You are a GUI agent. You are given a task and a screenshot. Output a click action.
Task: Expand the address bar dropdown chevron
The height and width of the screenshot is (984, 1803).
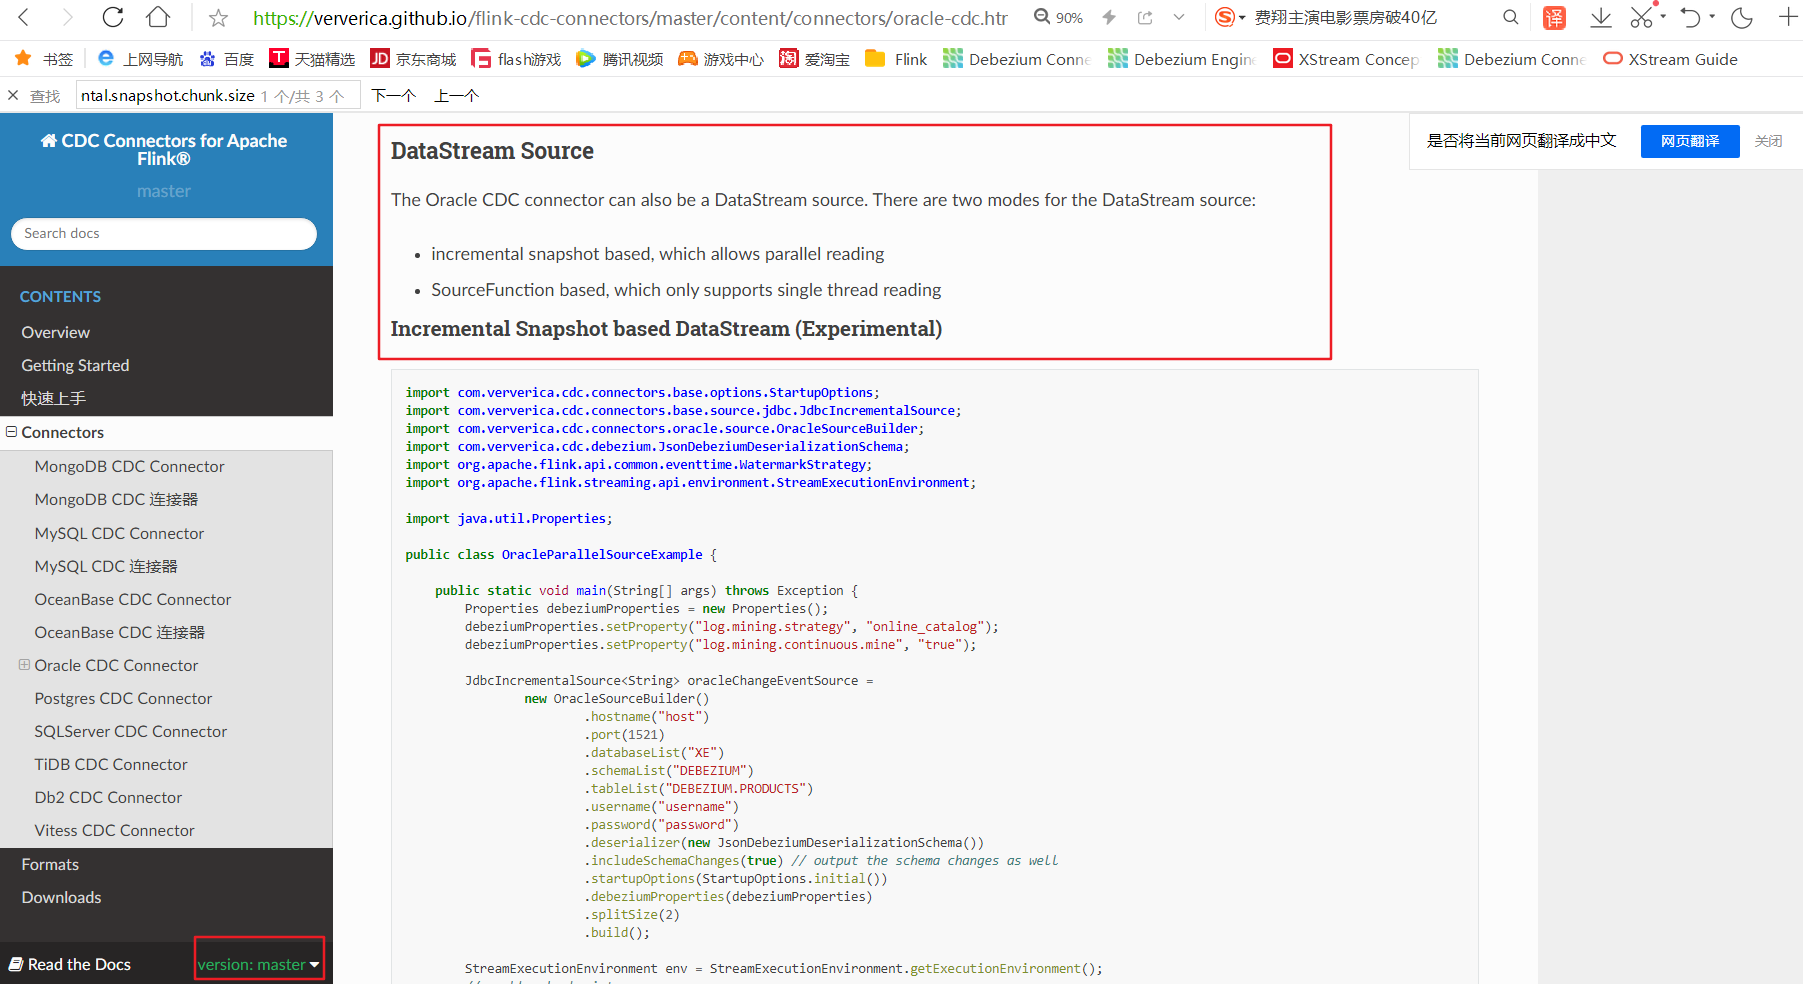pos(1179,17)
